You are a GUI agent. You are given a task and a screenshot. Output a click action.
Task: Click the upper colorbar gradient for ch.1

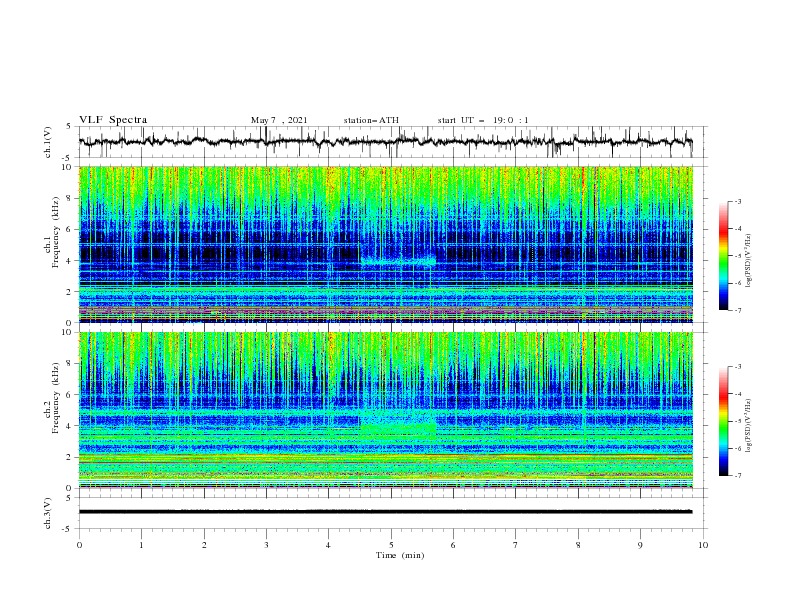point(723,256)
